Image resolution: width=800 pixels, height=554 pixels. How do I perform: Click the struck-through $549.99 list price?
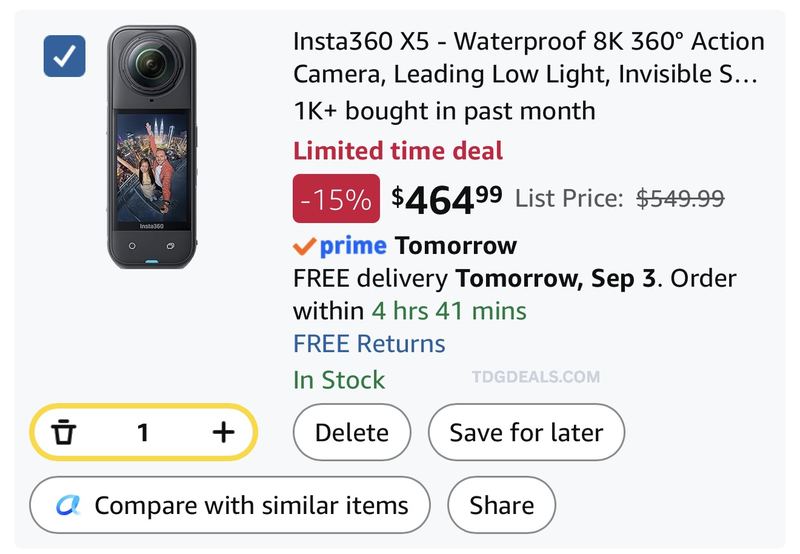680,198
